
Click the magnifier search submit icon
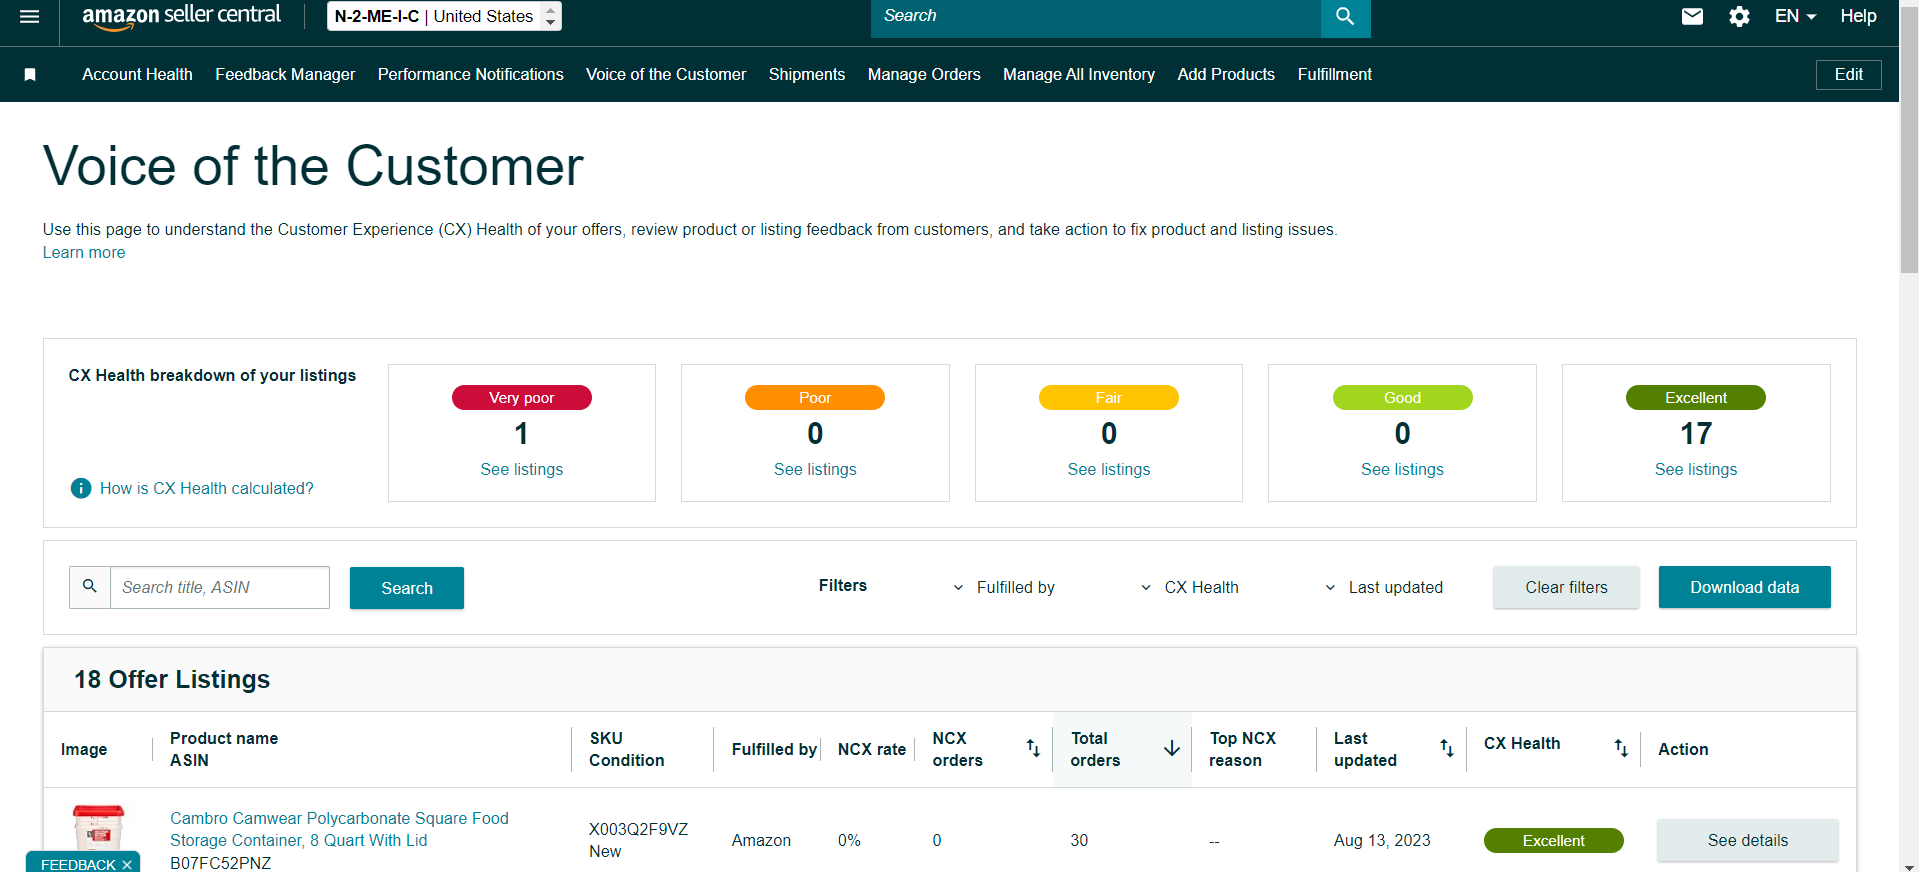[x=1345, y=17]
